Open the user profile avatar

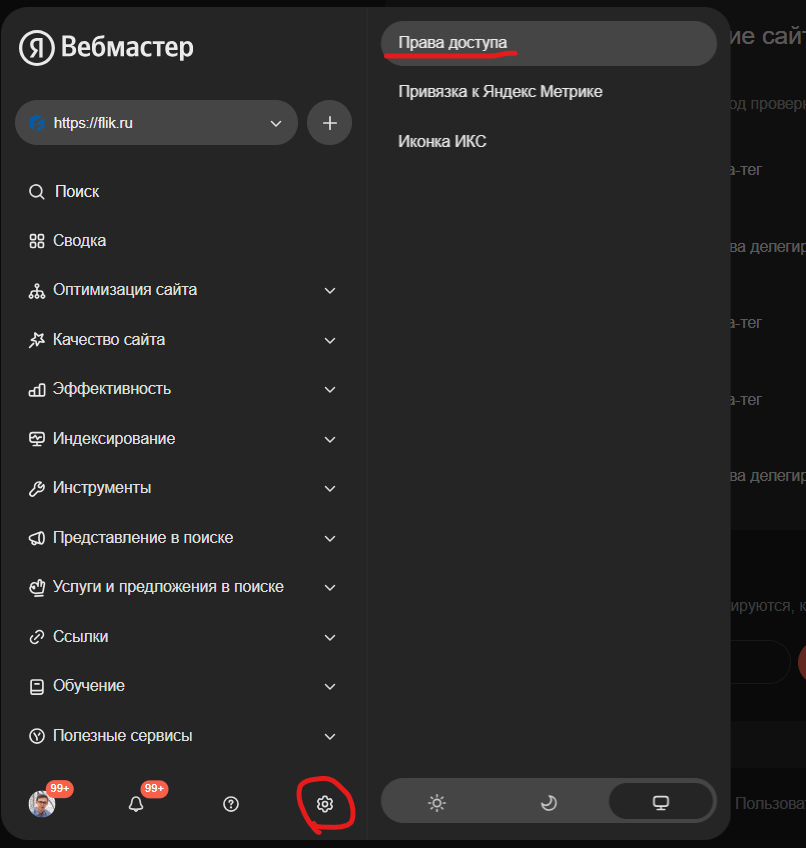[x=42, y=804]
